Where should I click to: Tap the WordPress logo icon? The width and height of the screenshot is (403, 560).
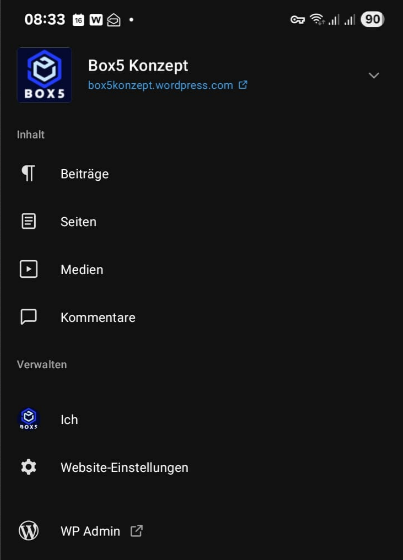[x=29, y=530]
